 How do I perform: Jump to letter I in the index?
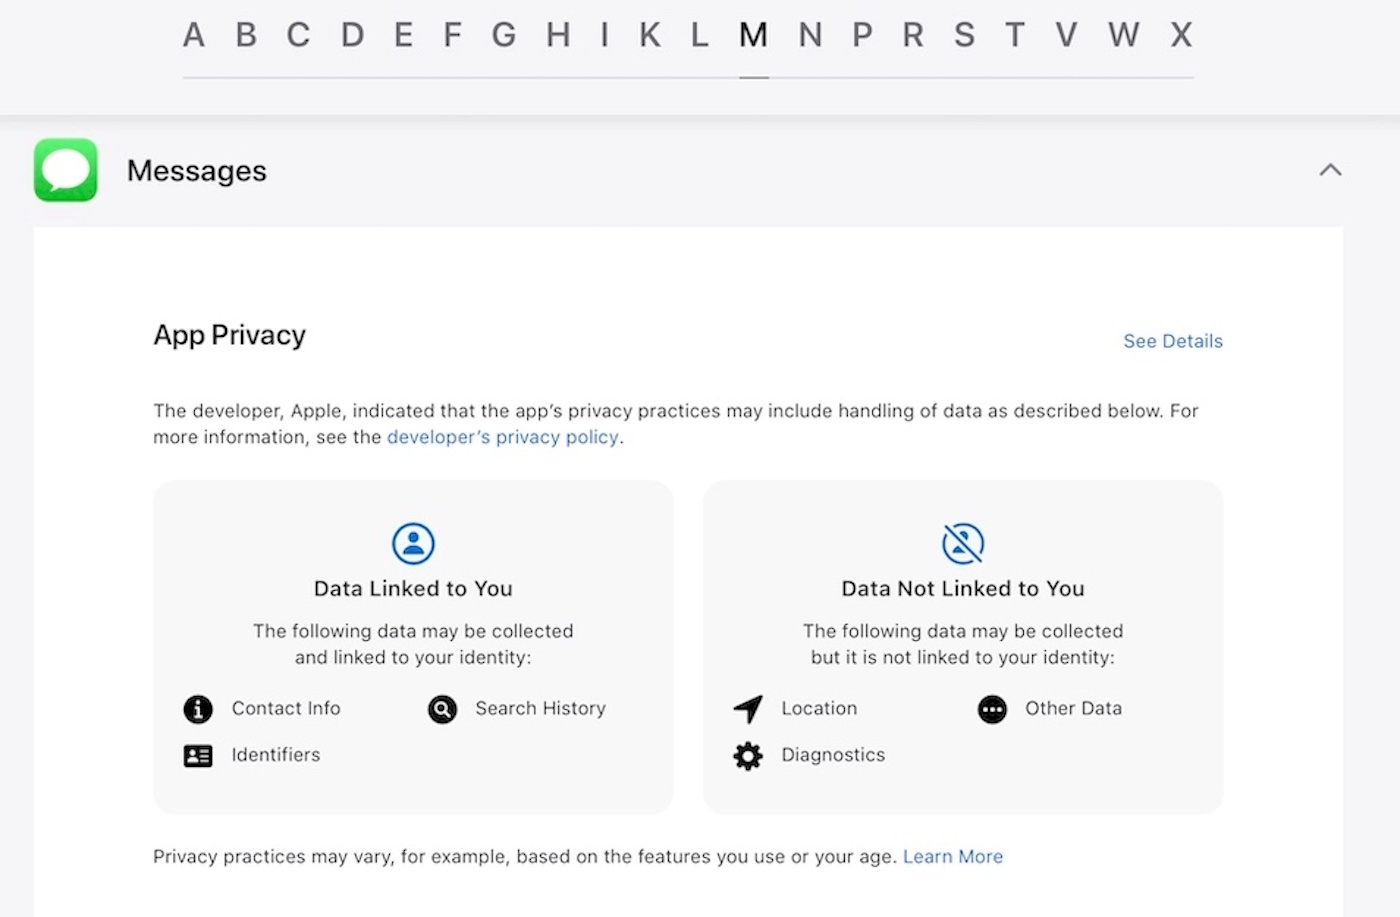point(605,35)
